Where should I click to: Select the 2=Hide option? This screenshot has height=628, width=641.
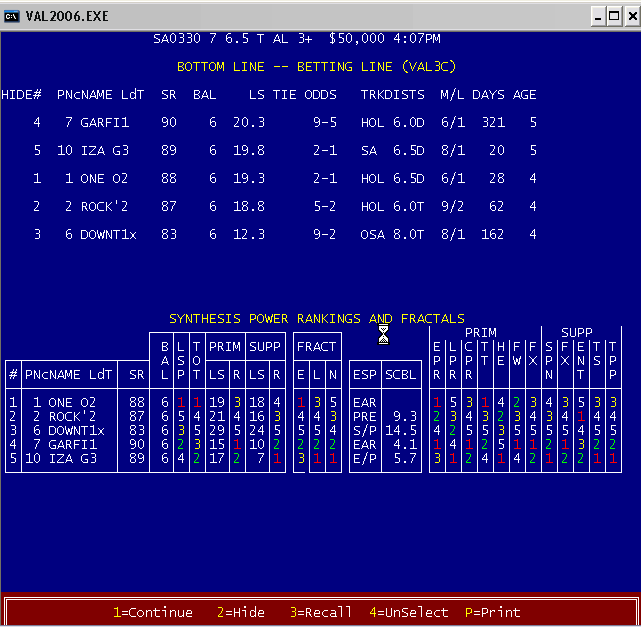[x=241, y=612]
